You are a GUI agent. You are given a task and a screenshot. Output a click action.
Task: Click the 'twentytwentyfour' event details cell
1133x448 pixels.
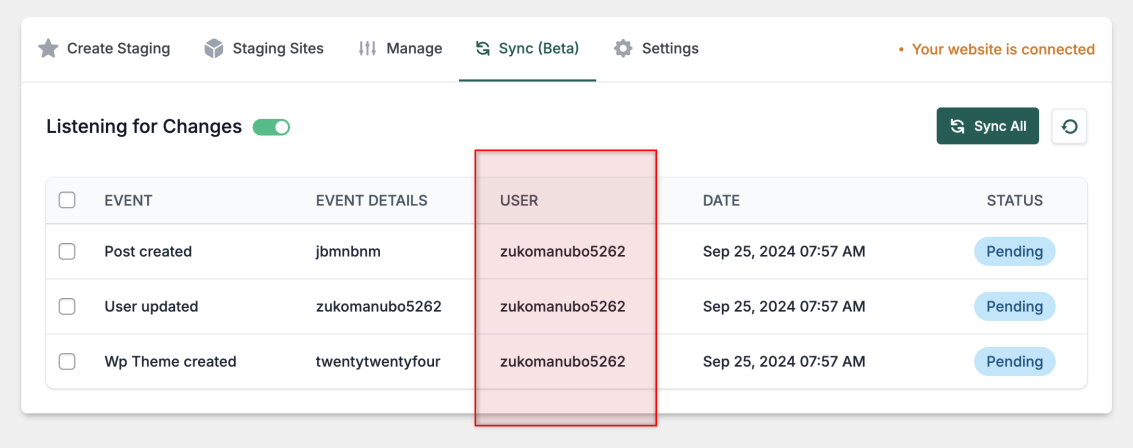pos(379,361)
